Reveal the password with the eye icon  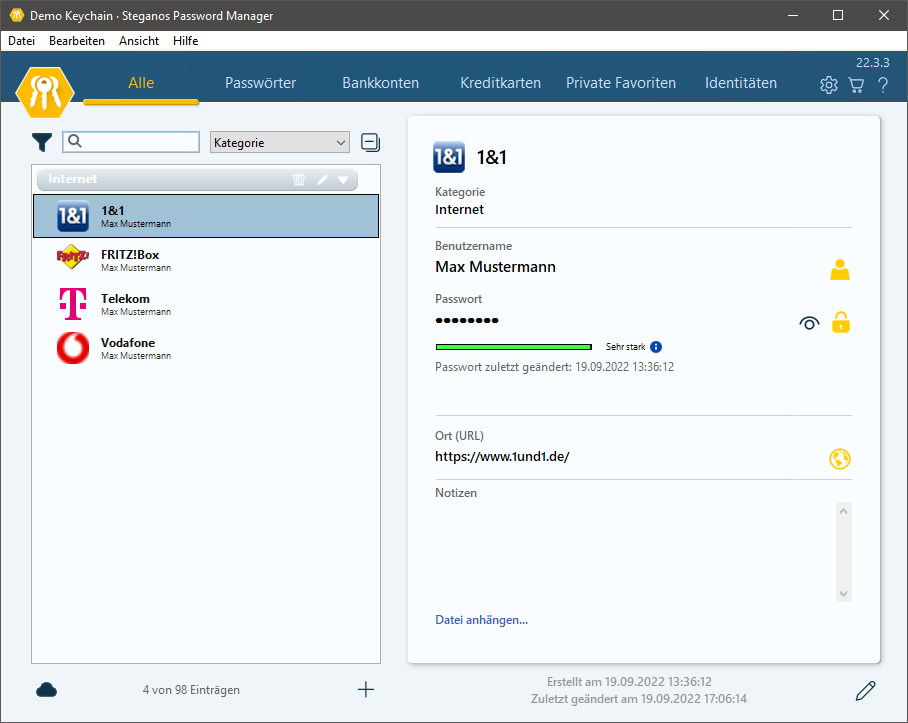pos(809,323)
